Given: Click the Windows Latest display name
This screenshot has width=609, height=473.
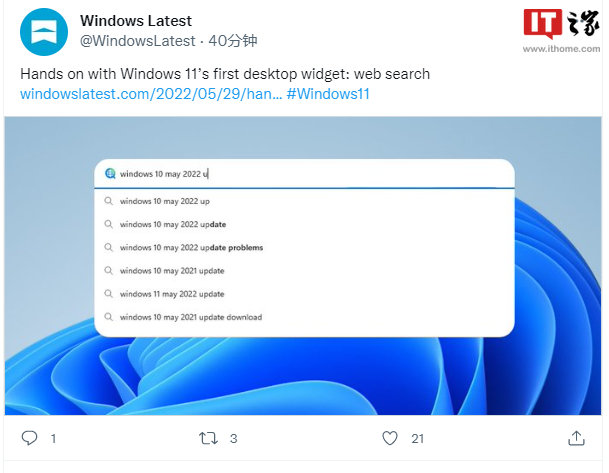Looking at the screenshot, I should coord(136,20).
